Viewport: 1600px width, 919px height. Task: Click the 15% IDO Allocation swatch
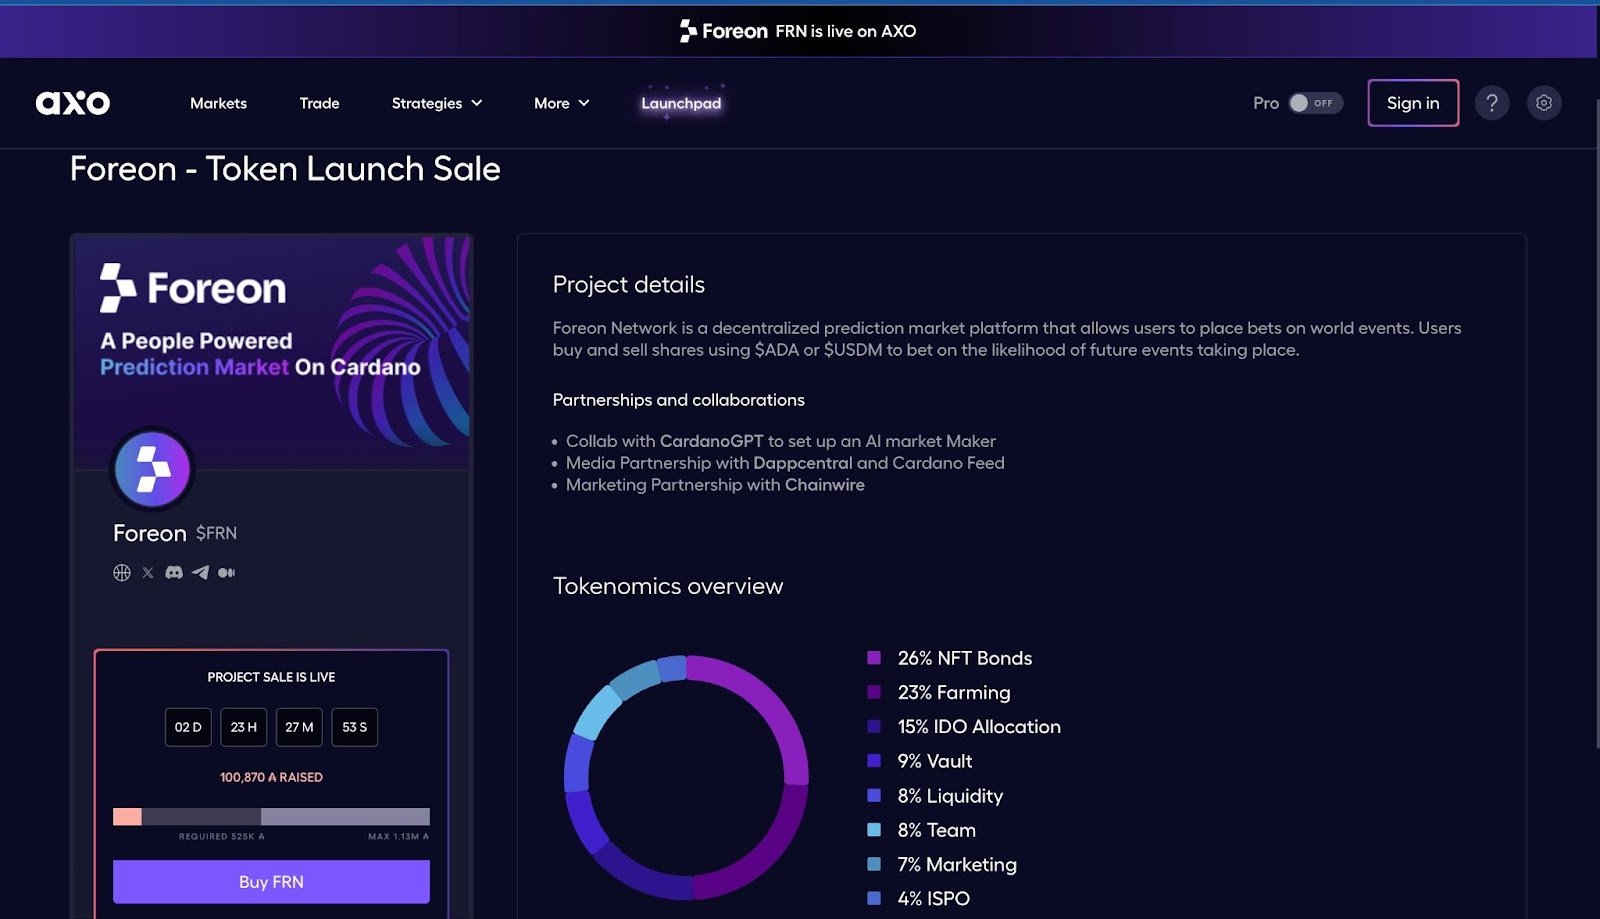(874, 727)
